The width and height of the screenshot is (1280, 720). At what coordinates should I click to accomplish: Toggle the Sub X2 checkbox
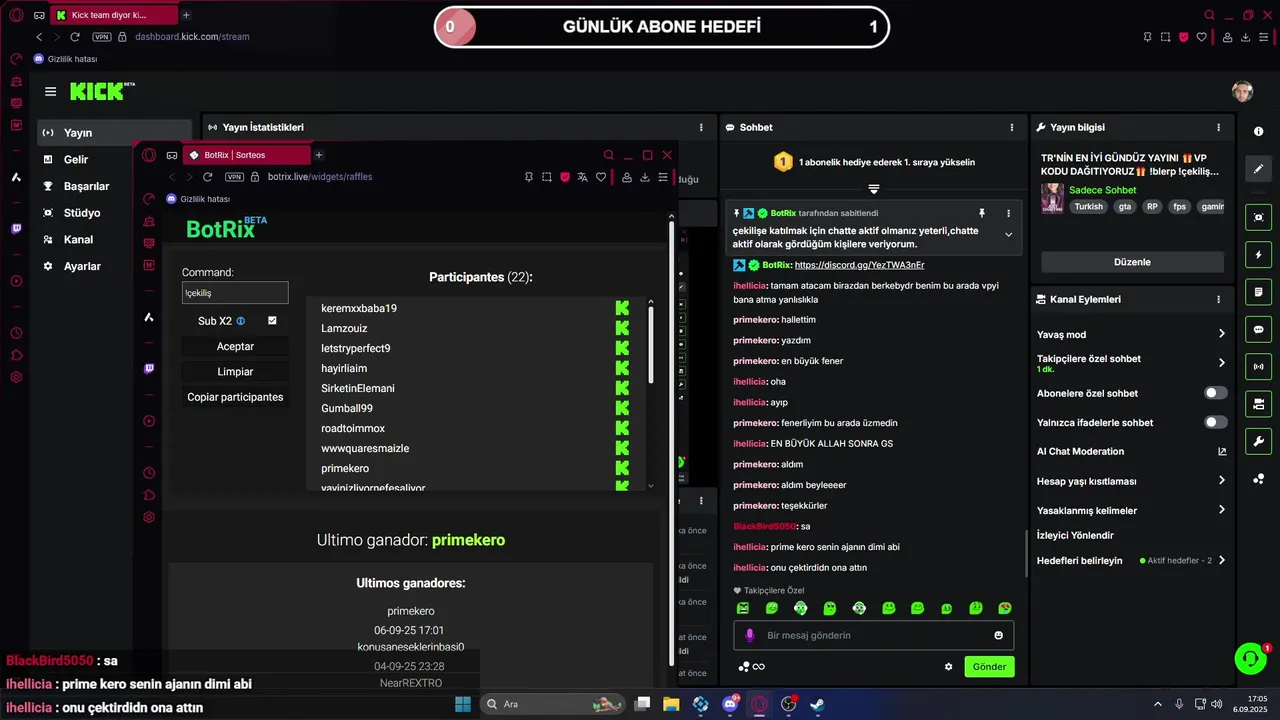coord(272,321)
